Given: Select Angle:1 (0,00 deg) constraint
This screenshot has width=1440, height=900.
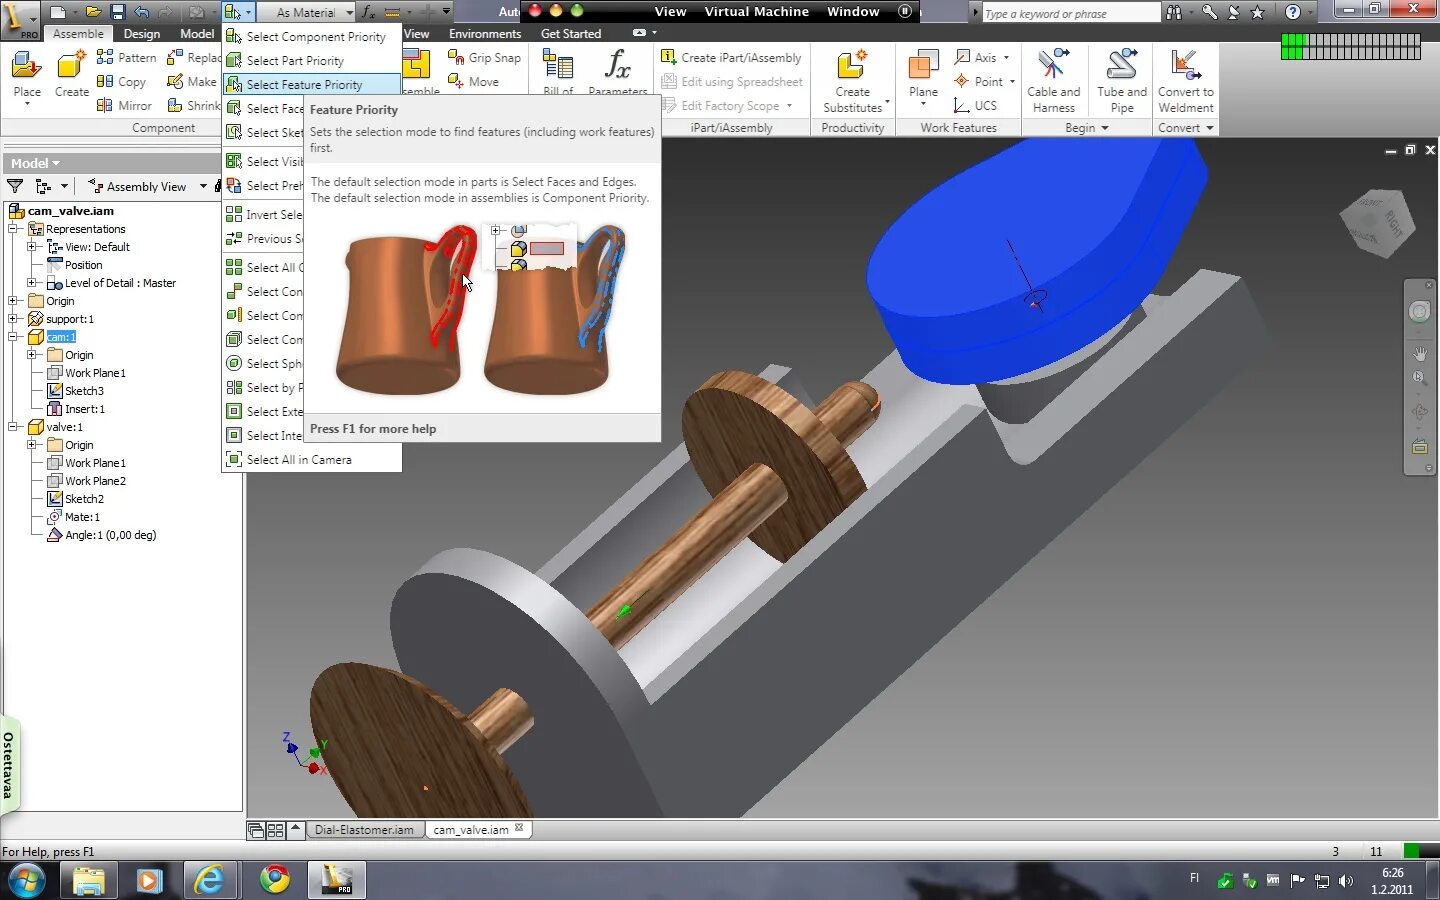Looking at the screenshot, I should pyautogui.click(x=110, y=535).
